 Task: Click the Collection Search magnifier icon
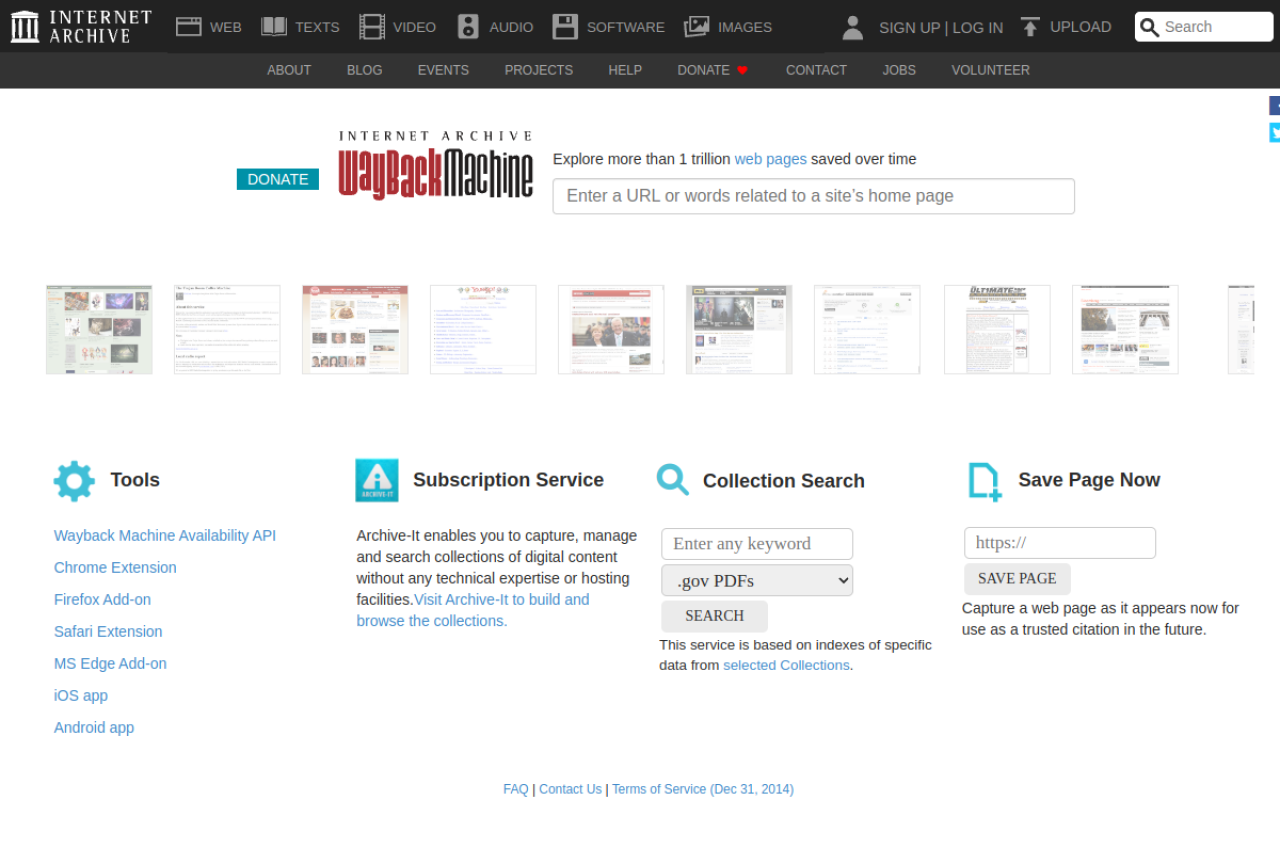673,480
